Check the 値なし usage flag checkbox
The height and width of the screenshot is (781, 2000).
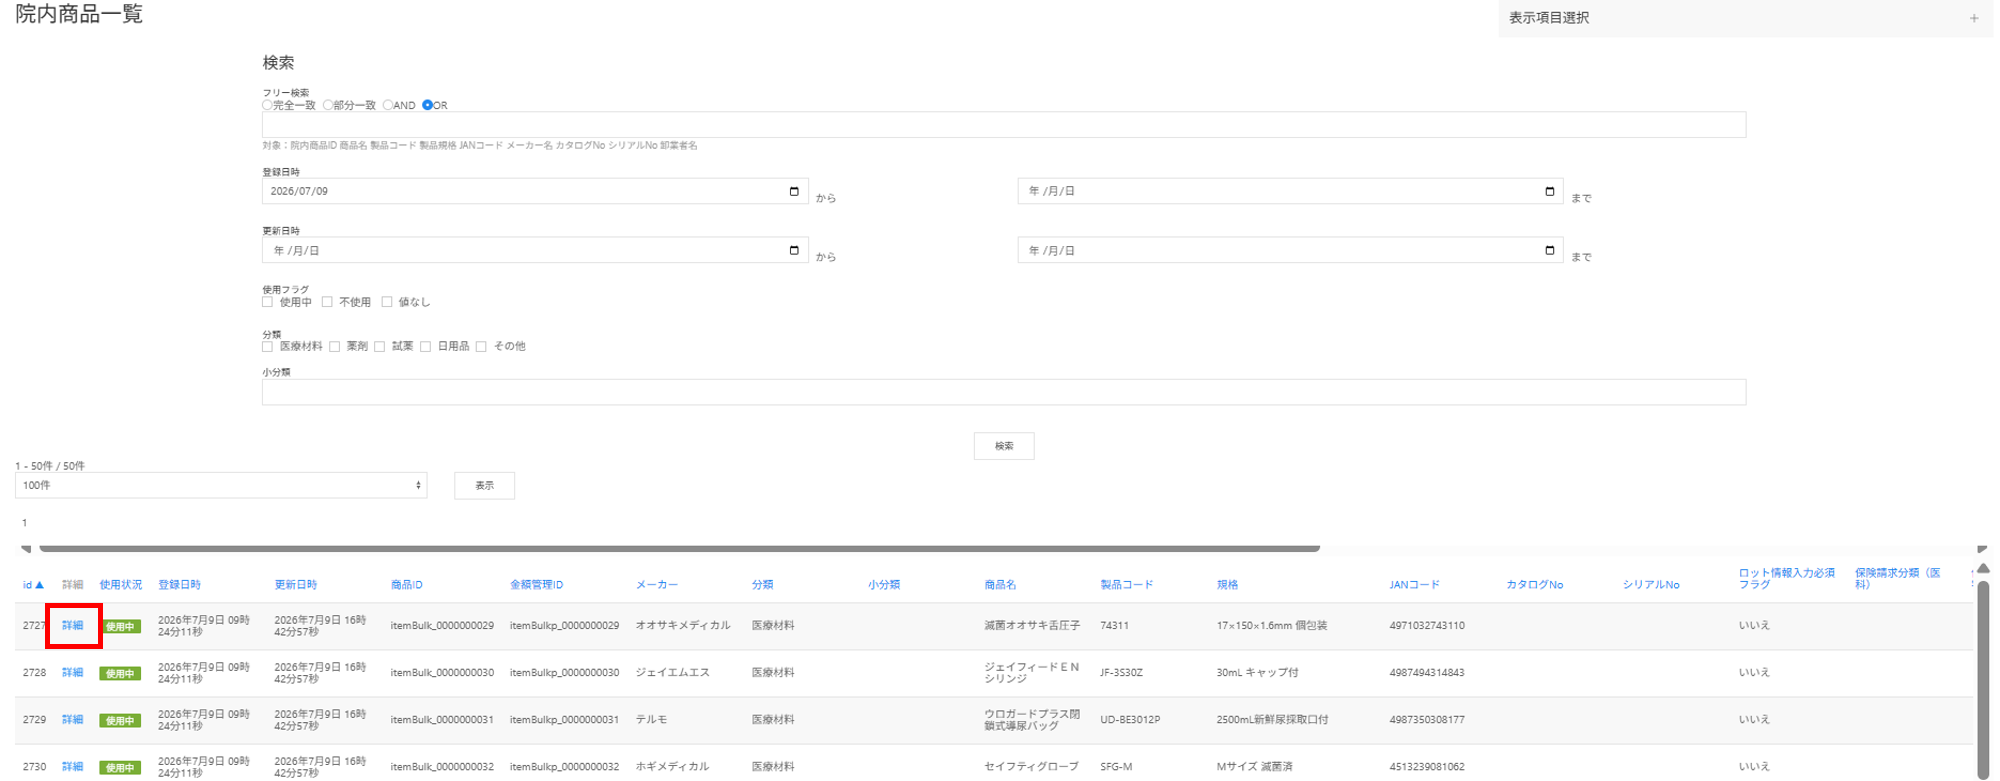pyautogui.click(x=387, y=302)
